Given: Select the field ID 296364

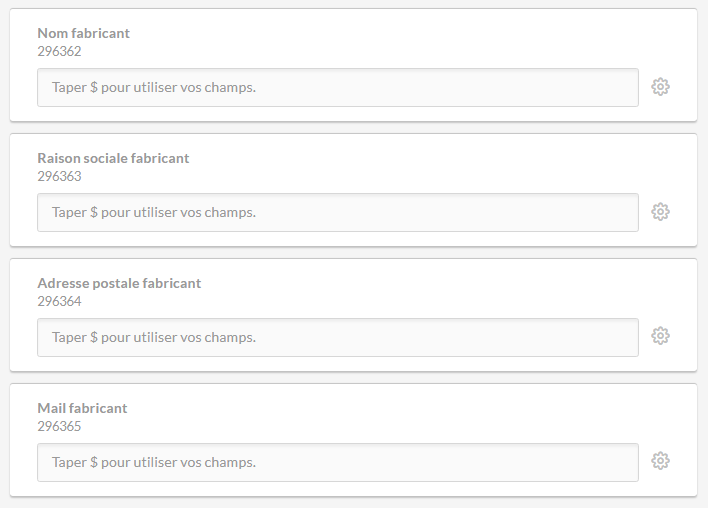Looking at the screenshot, I should coord(59,301).
